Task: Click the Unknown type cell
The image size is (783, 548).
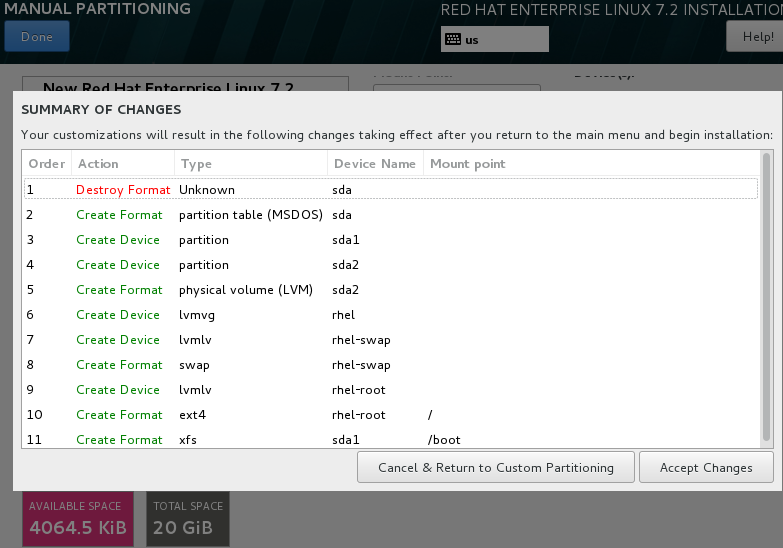Action: (207, 190)
